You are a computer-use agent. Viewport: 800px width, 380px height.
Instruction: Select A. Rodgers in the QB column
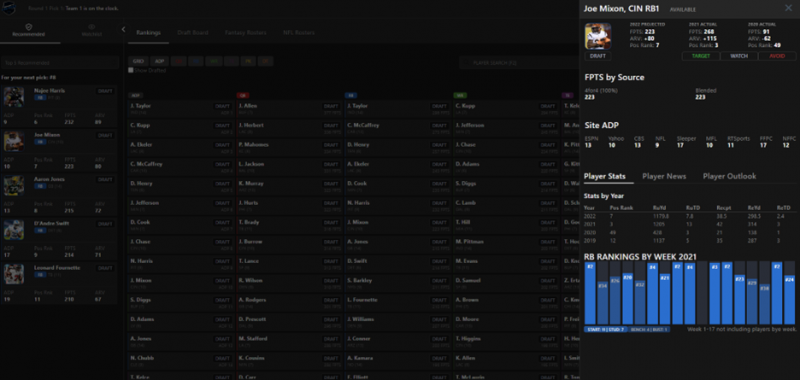coord(252,300)
